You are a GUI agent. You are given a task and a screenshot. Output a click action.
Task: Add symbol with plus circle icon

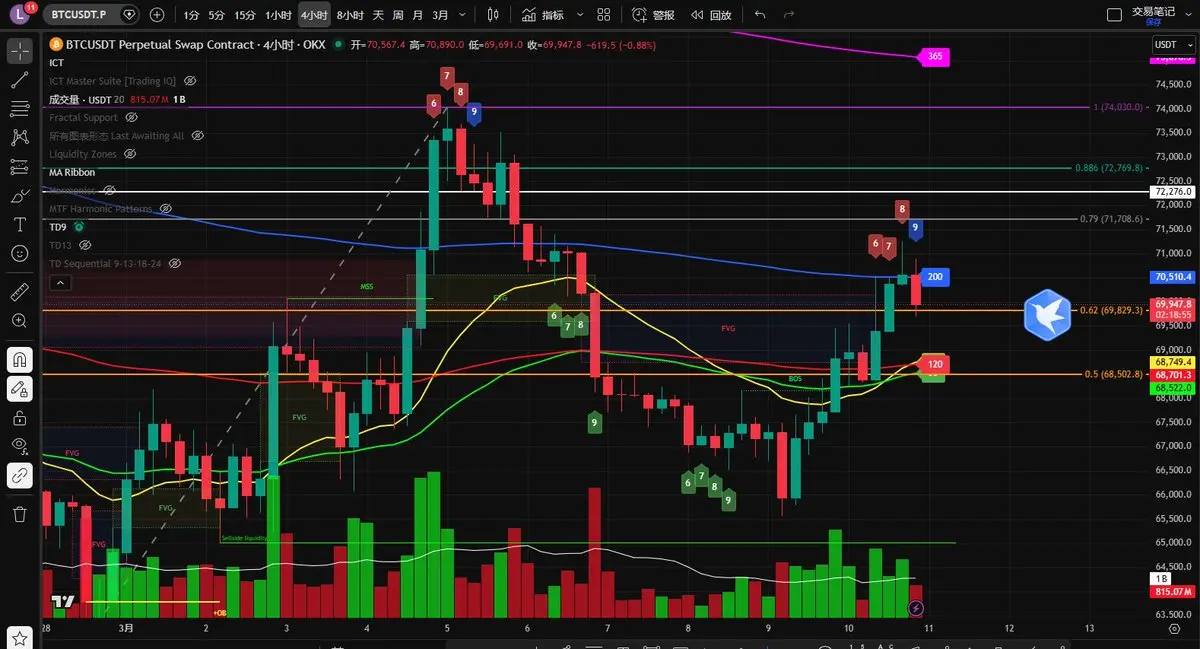coord(157,15)
